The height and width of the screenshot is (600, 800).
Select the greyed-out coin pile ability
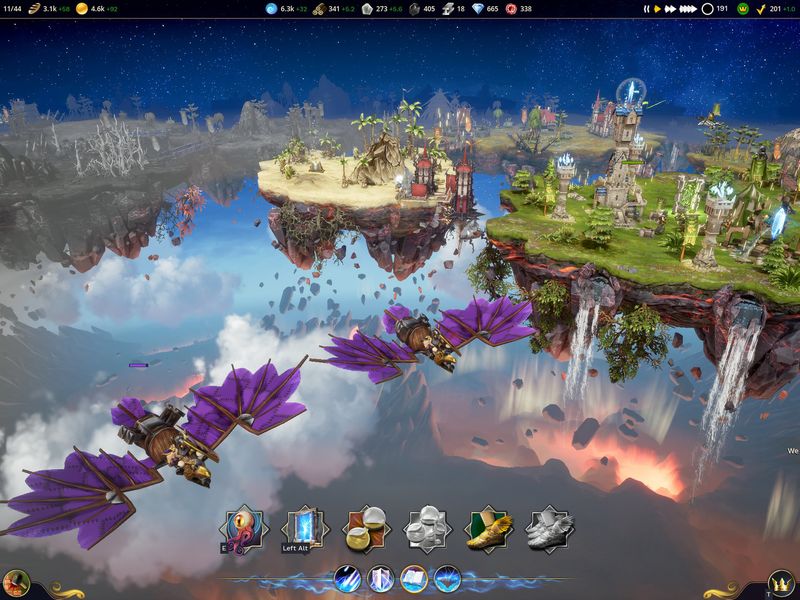(x=428, y=530)
